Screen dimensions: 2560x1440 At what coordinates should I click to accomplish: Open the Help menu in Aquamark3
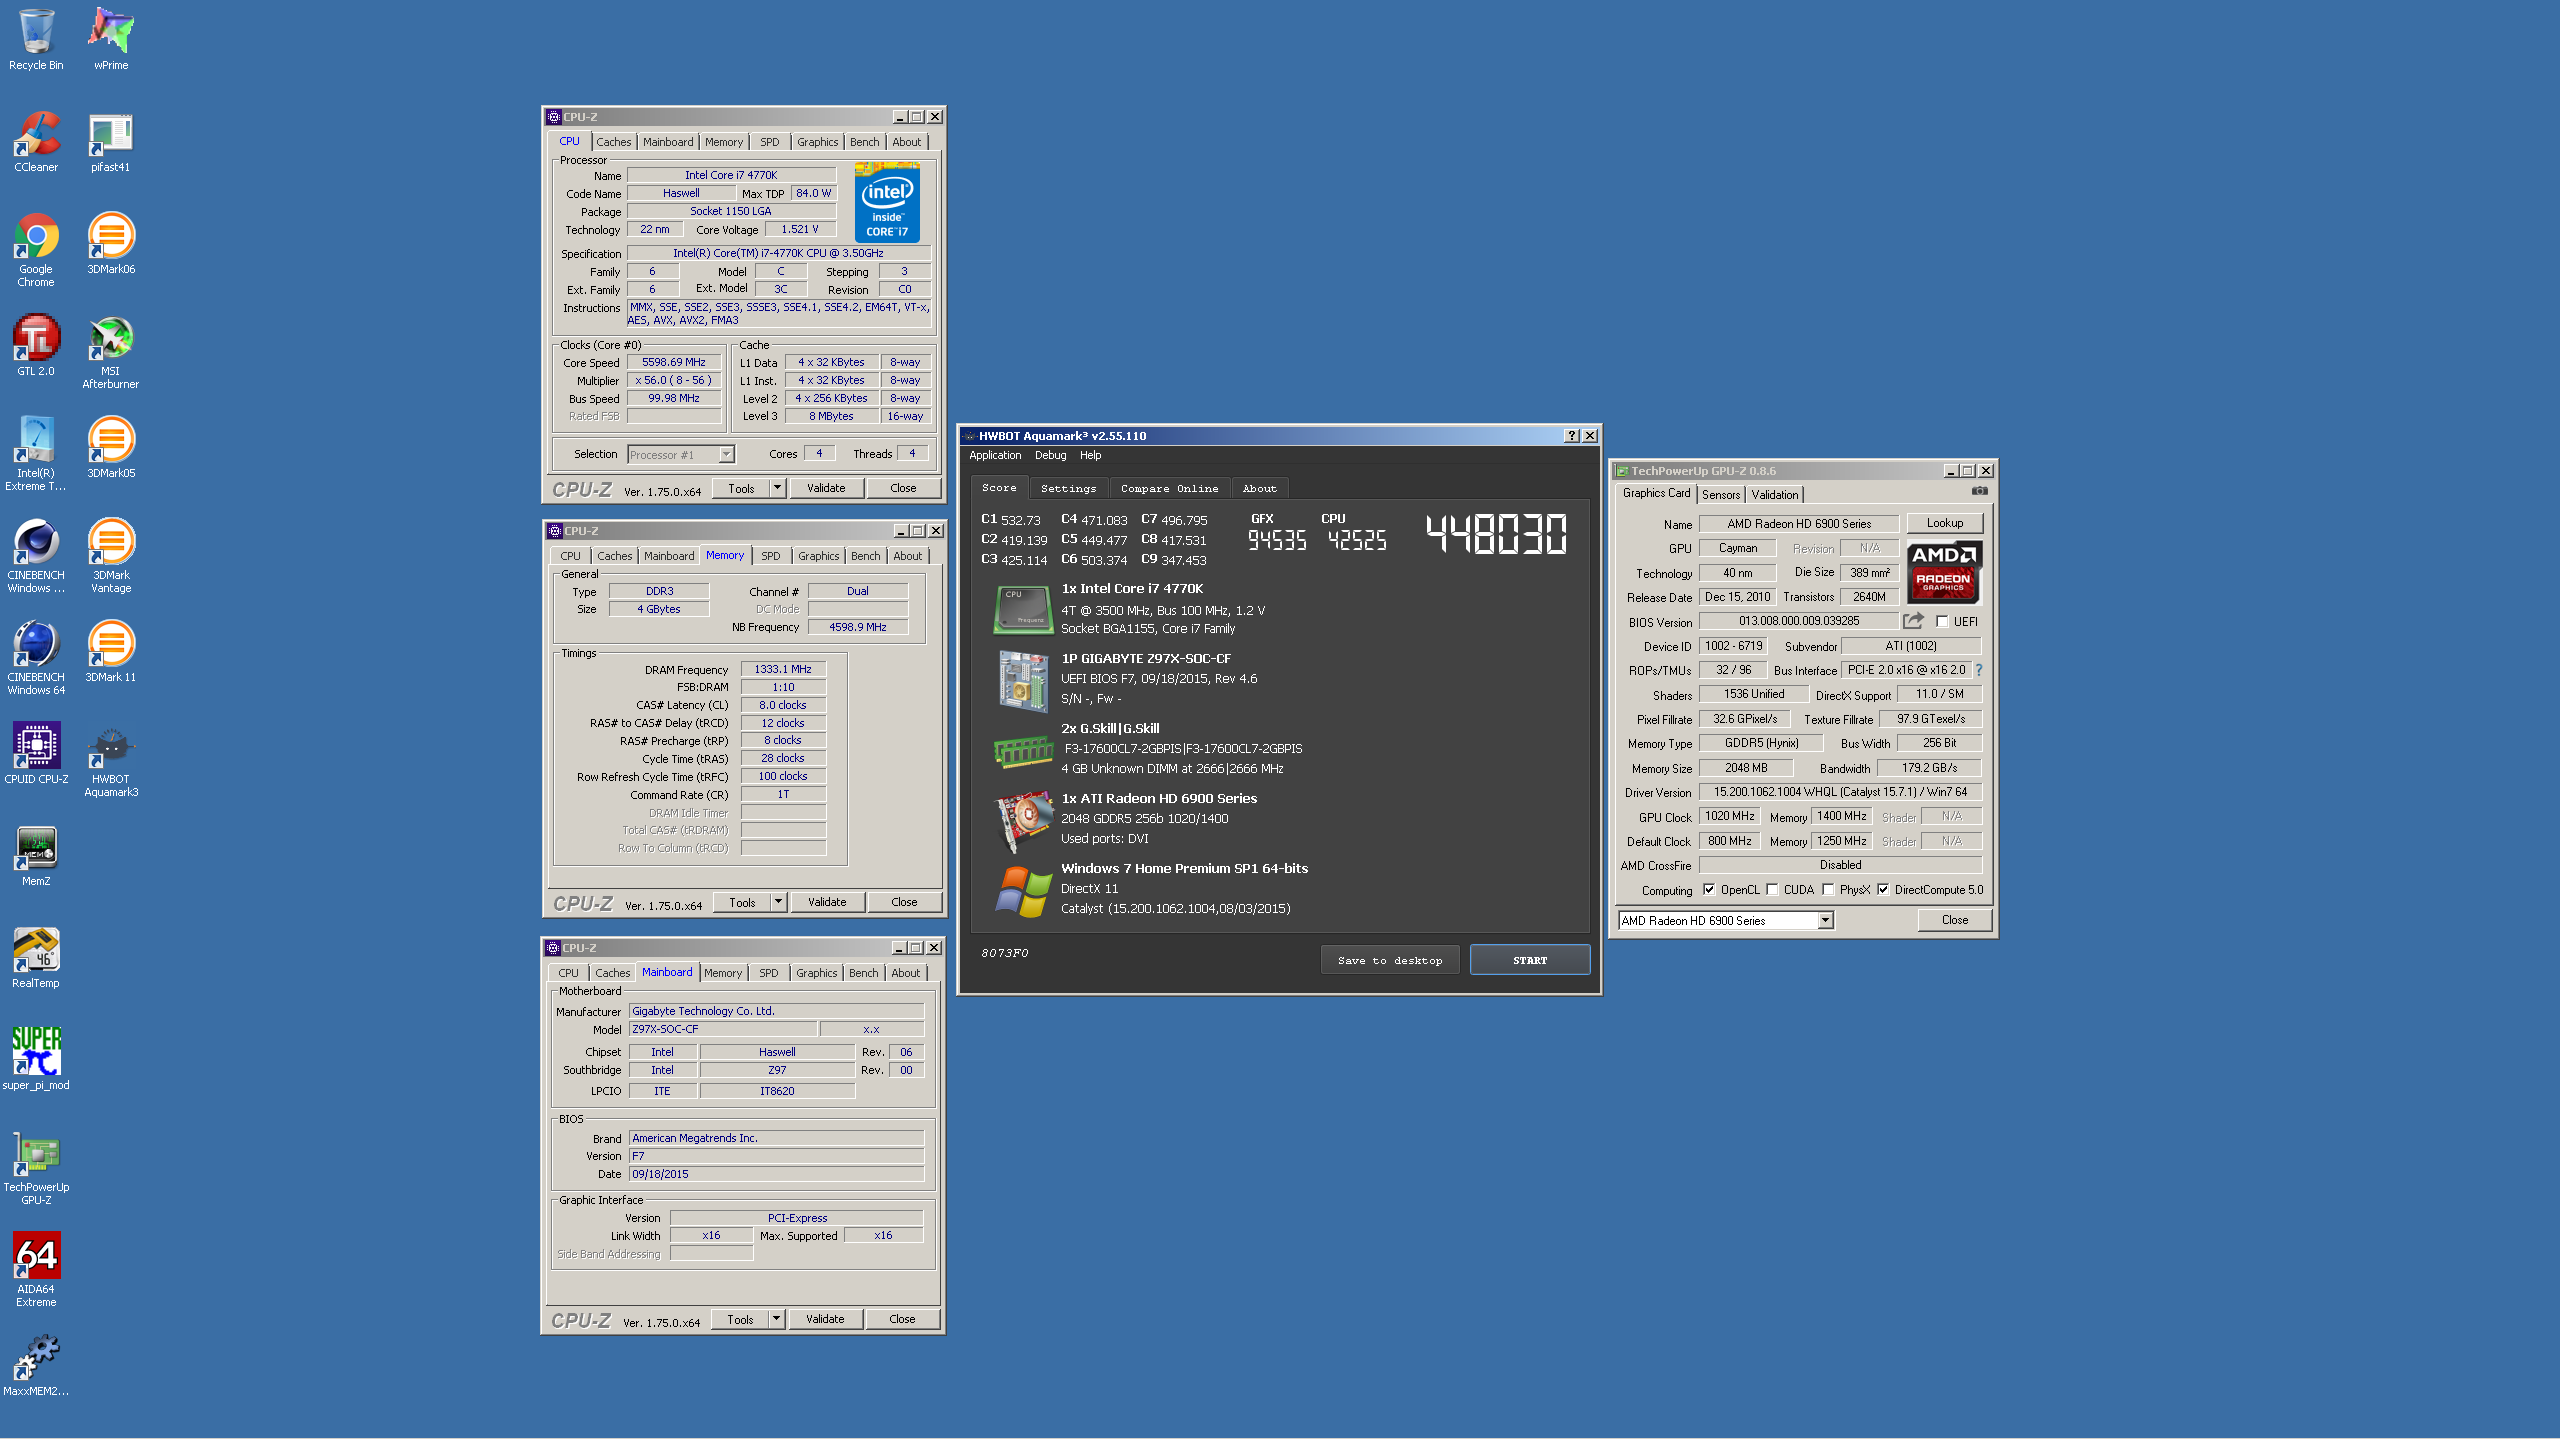point(1090,455)
